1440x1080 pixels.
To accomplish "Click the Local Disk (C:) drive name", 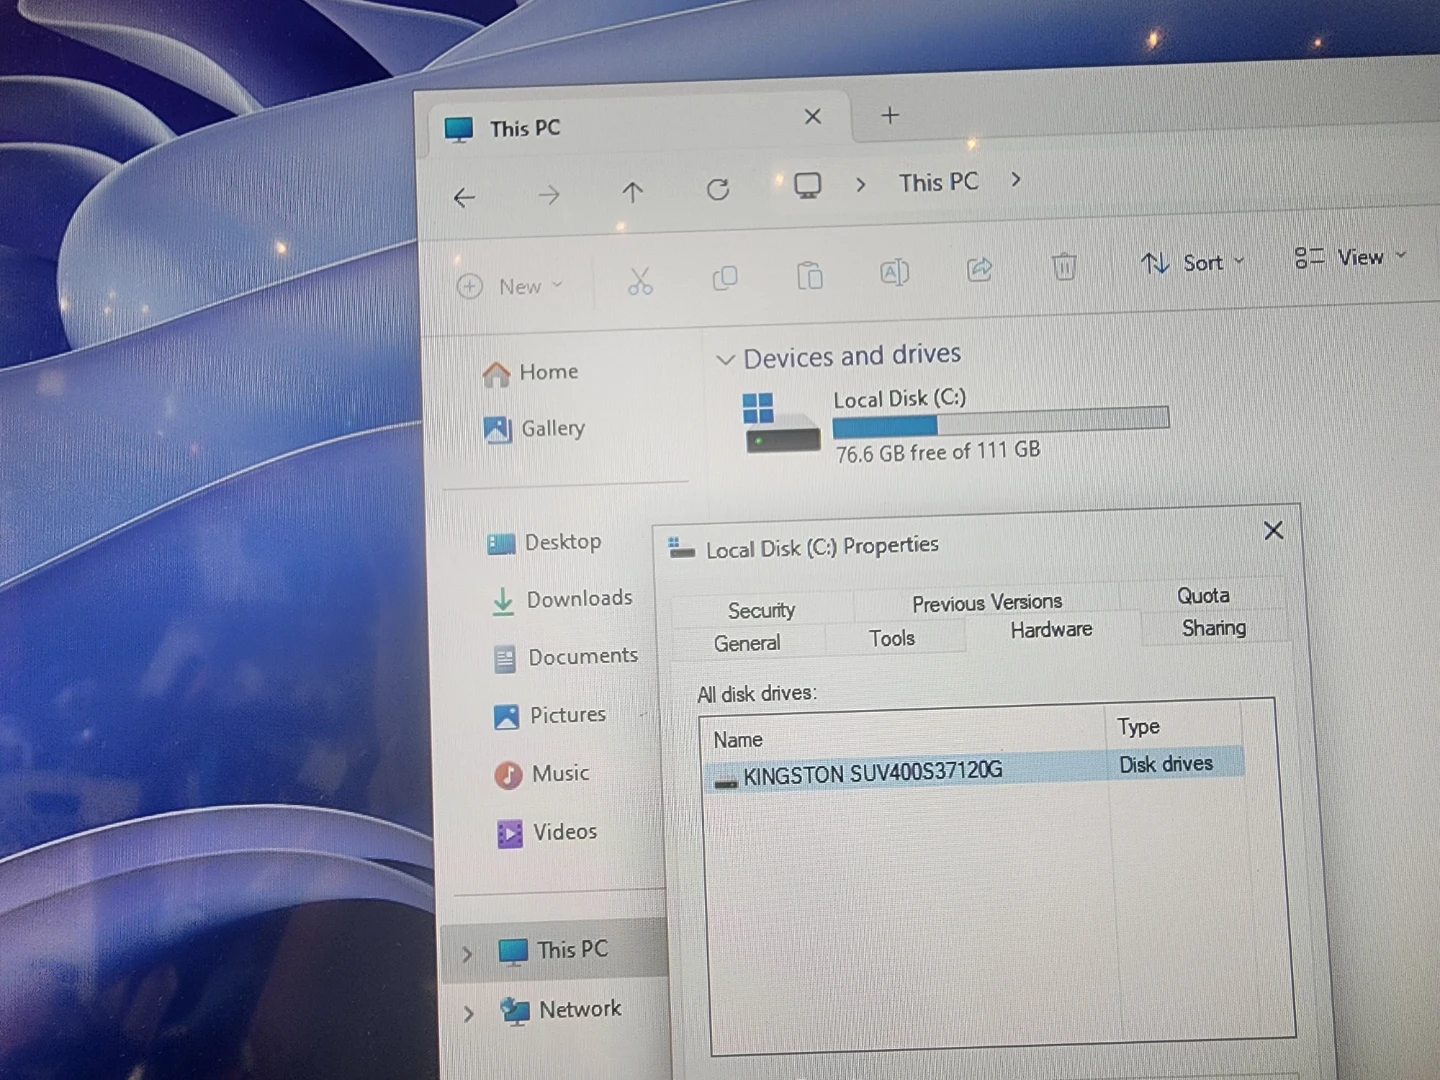I will [x=899, y=398].
